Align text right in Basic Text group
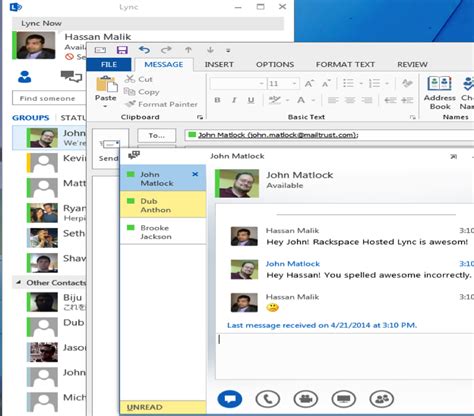Viewport: 474px width, 416px height. (x=367, y=100)
